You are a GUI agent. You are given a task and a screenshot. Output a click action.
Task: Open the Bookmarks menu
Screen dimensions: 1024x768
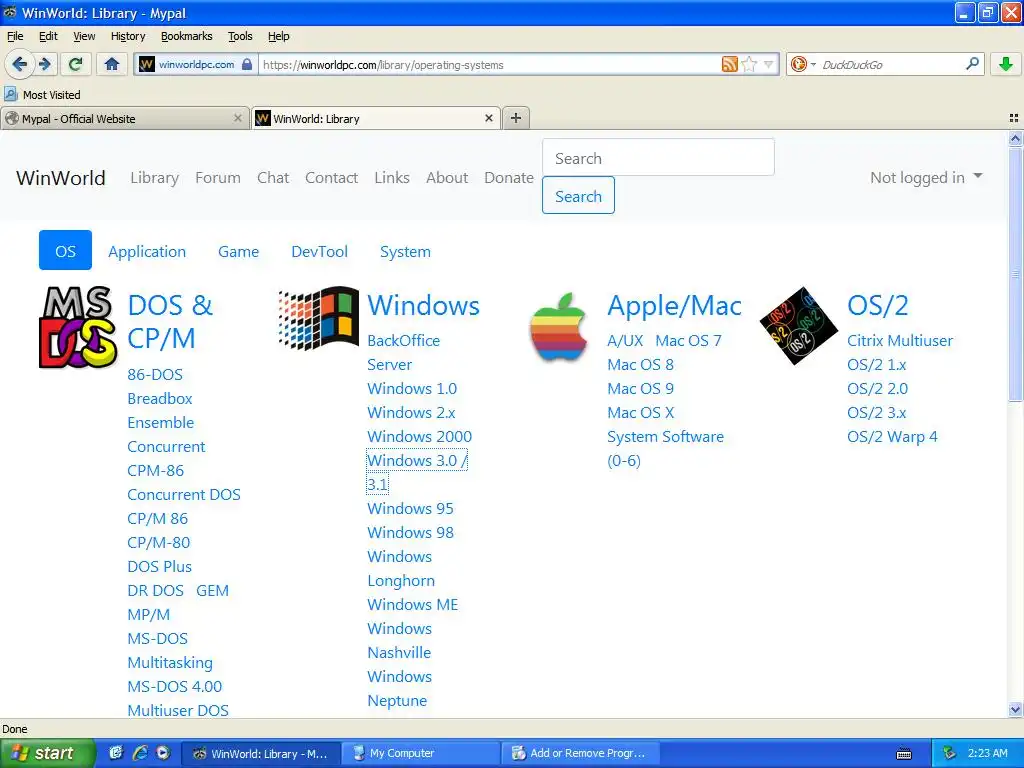click(187, 36)
